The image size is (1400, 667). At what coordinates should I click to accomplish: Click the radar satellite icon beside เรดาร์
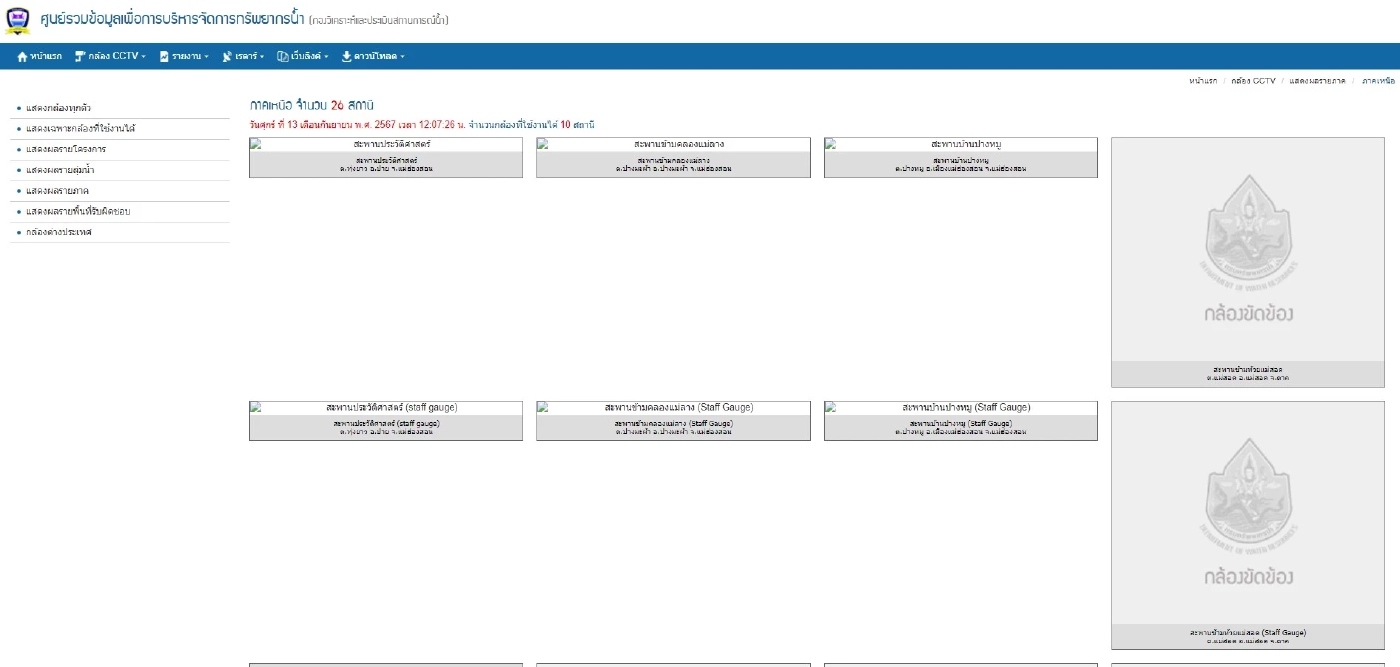(x=227, y=57)
